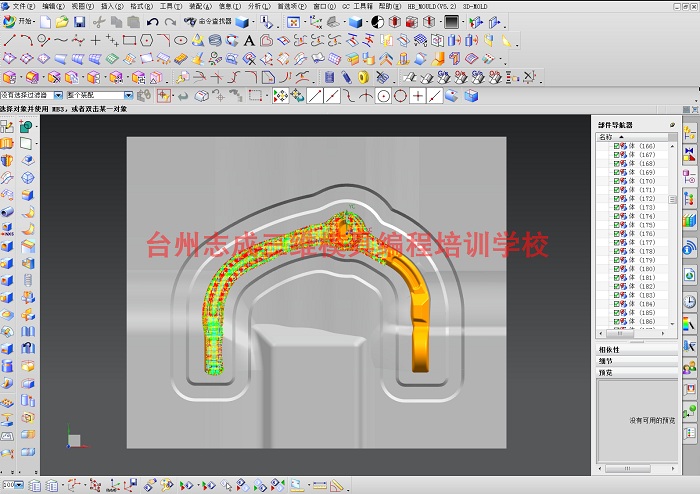Open the Reuse Library books tab
The width and height of the screenshot is (700, 494).
tap(689, 221)
